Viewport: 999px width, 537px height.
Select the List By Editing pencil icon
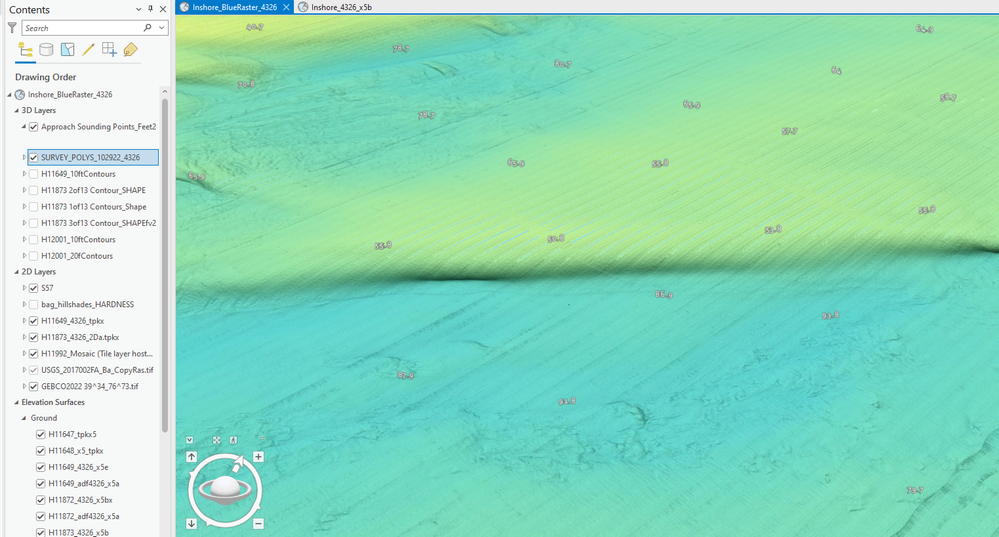(x=89, y=50)
